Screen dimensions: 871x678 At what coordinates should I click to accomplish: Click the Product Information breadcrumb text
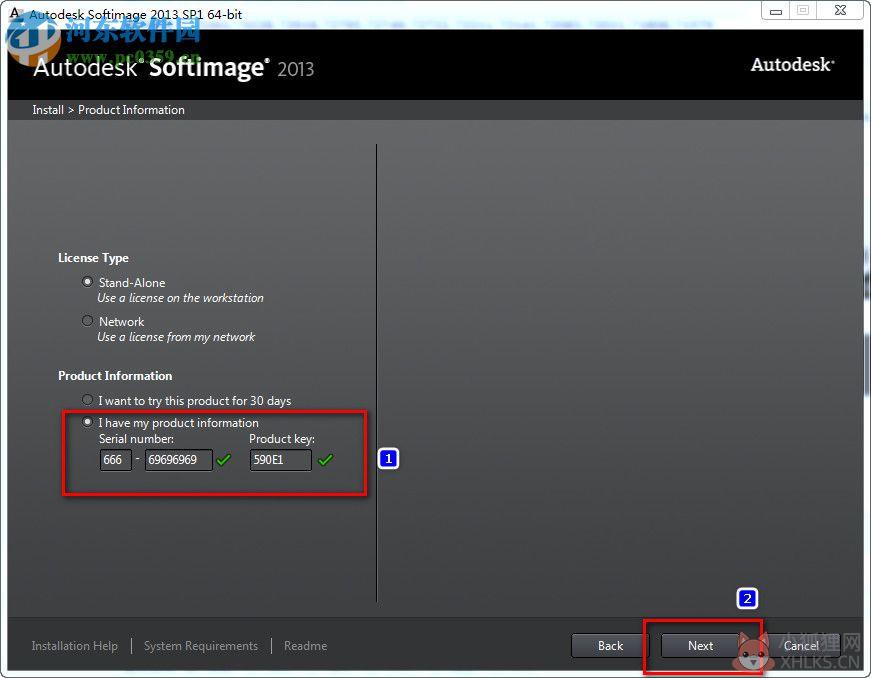click(x=131, y=110)
